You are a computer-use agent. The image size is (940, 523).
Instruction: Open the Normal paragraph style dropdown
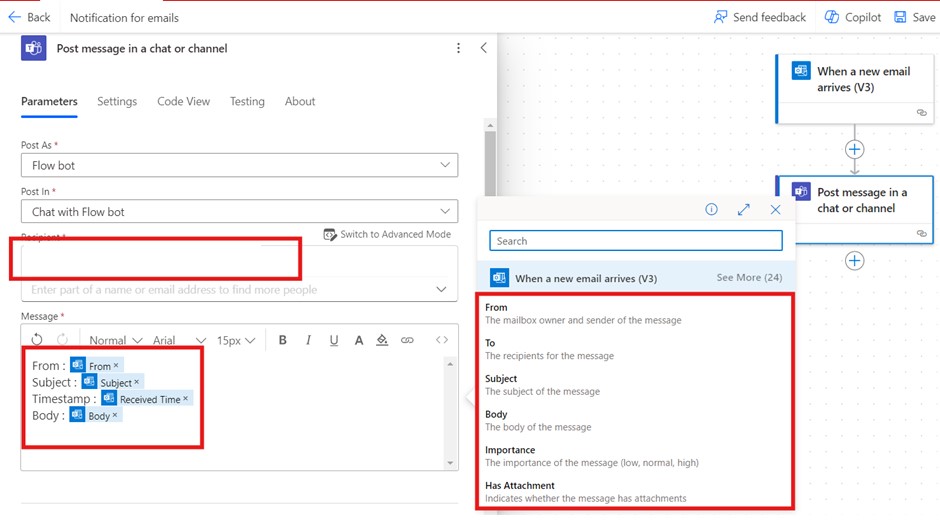point(115,340)
